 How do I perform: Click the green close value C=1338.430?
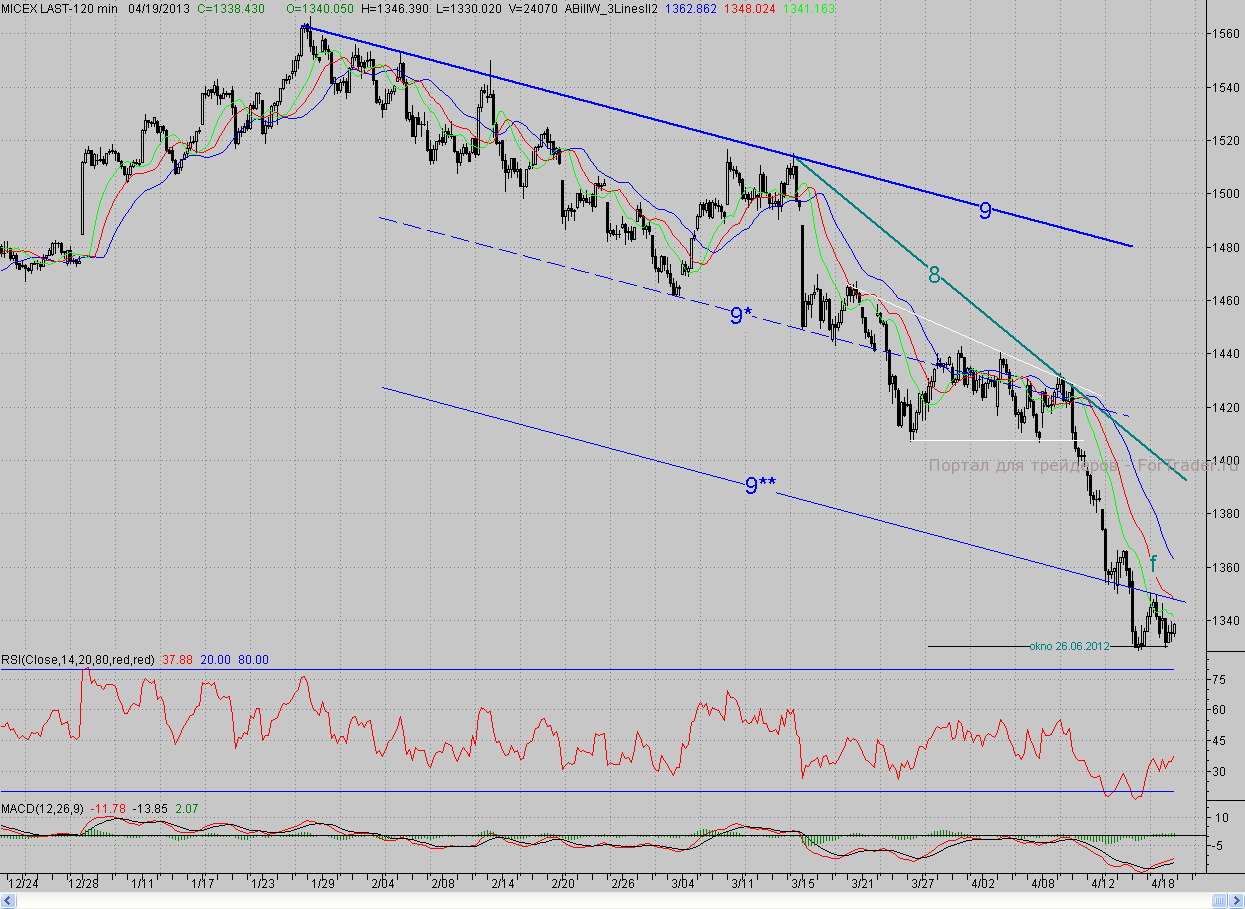(231, 8)
